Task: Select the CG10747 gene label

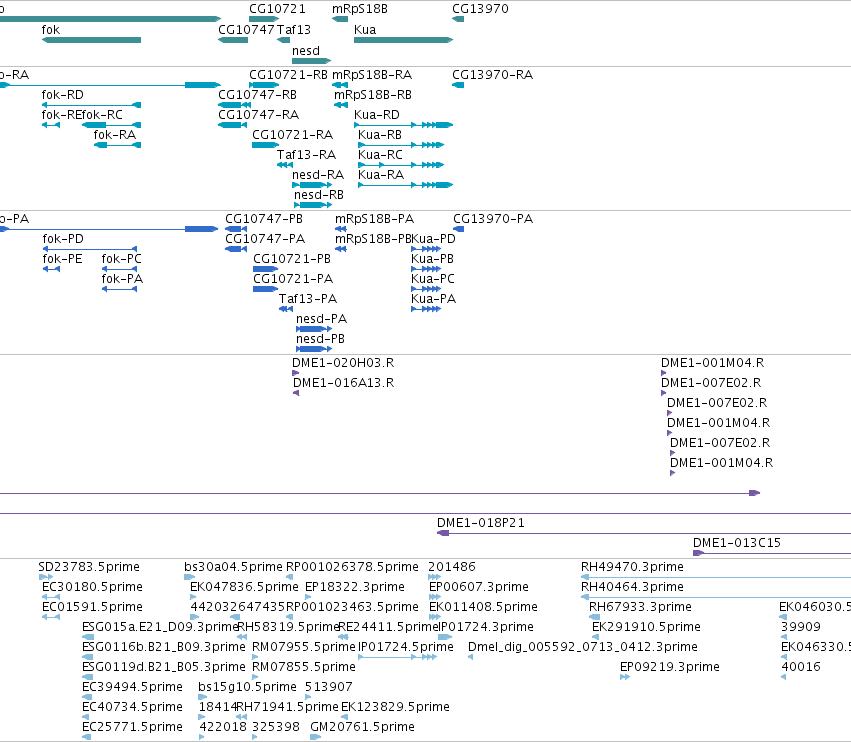Action: tap(246, 30)
